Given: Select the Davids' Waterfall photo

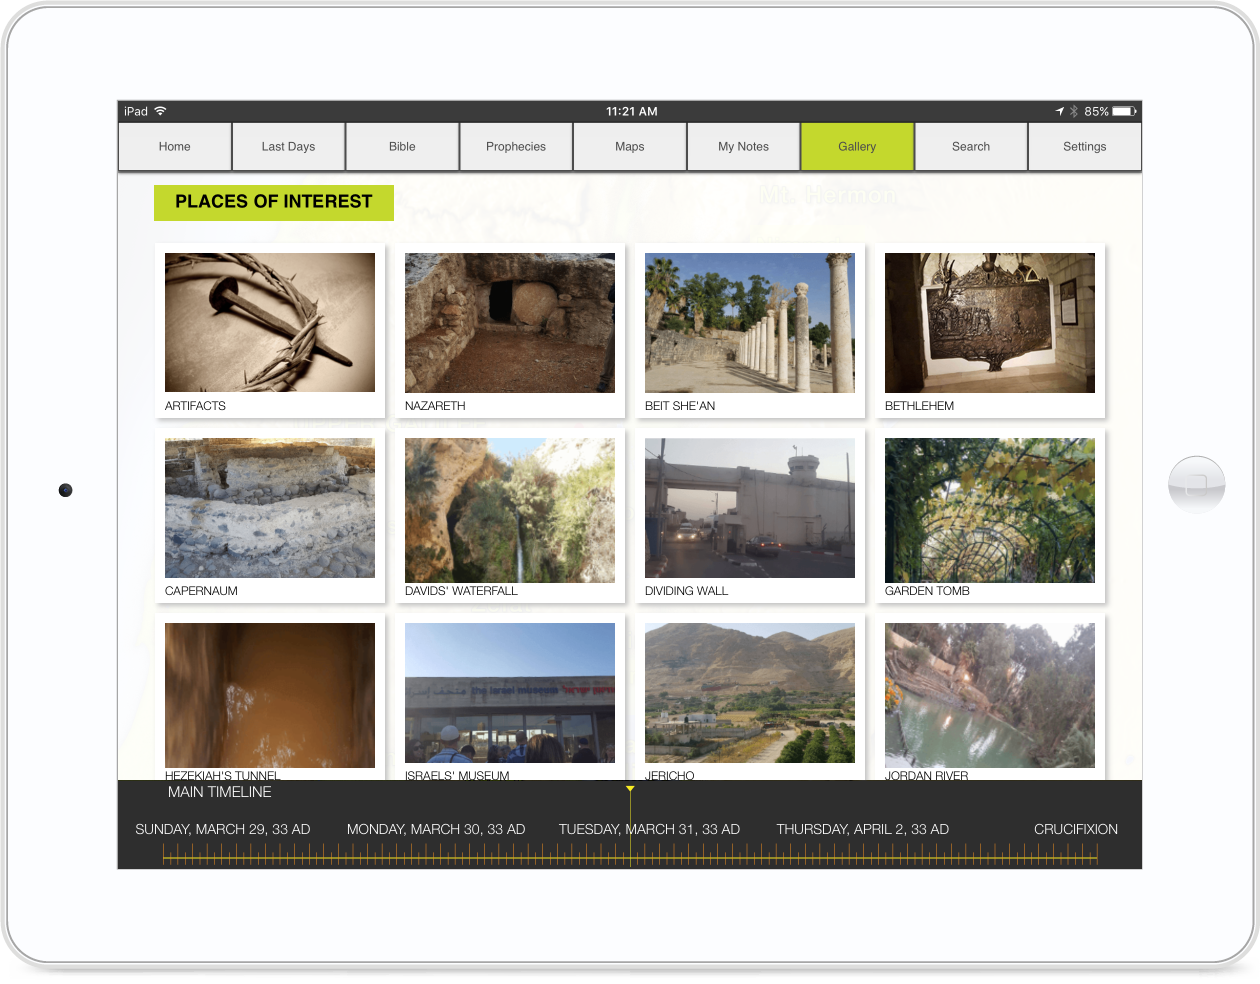Looking at the screenshot, I should tap(510, 510).
